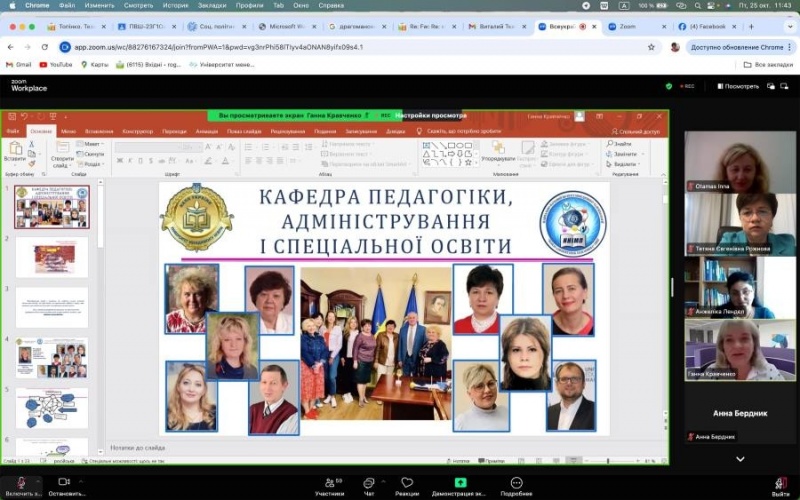The image size is (800, 500).
Task: Open Reactions heart icon
Action: coord(407,483)
